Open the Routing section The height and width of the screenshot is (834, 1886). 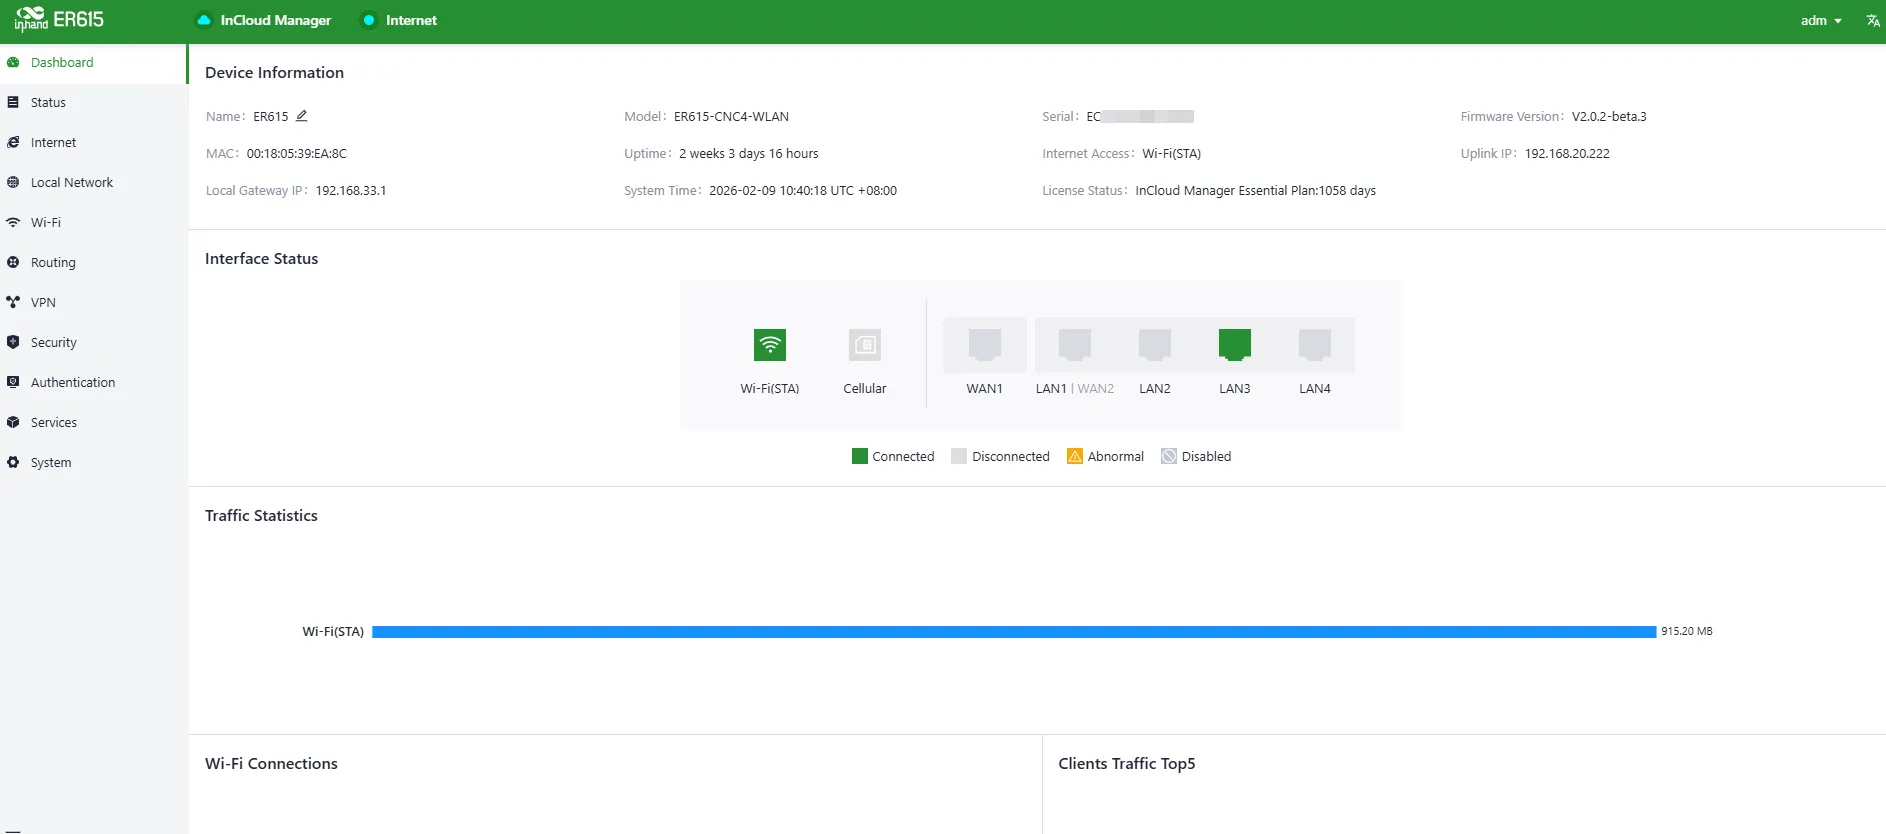[x=94, y=262]
